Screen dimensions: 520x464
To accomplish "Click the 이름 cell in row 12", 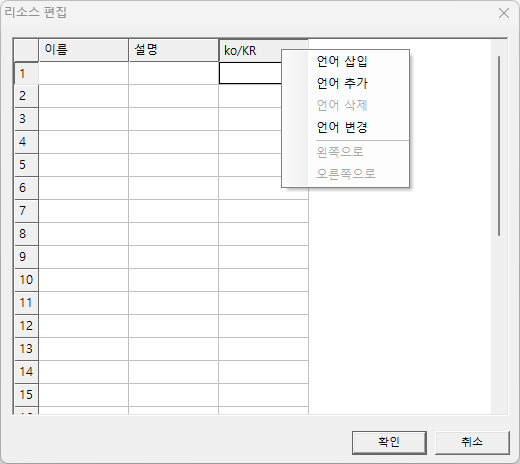I will click(84, 326).
